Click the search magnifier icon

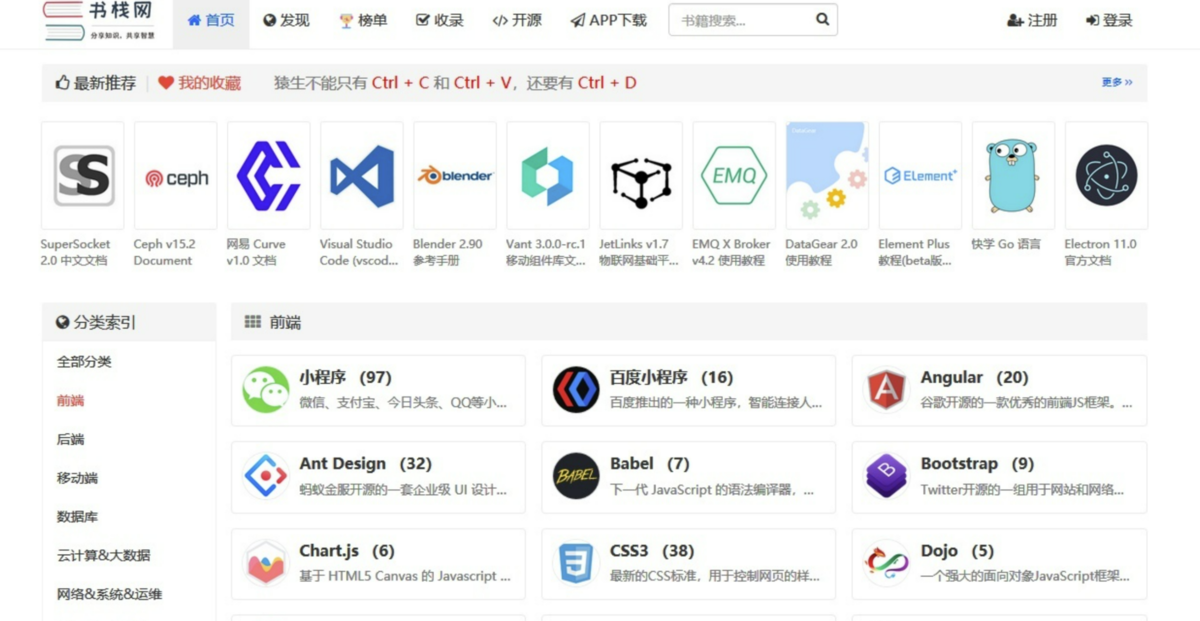pos(821,18)
